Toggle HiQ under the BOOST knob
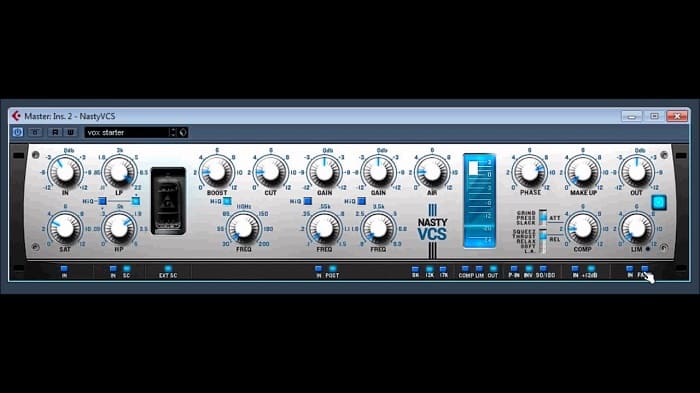The image size is (700, 393). coord(227,201)
